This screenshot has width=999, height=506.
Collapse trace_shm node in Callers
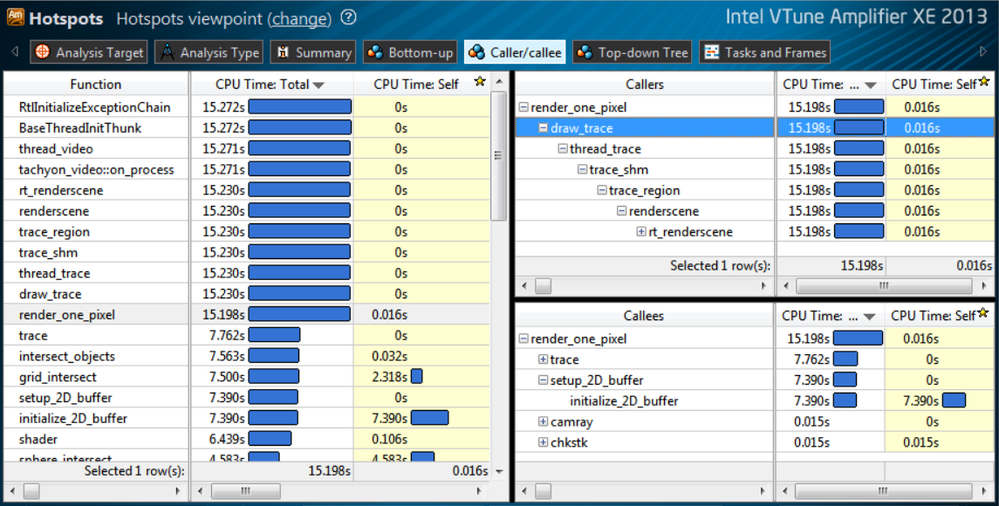[582, 170]
